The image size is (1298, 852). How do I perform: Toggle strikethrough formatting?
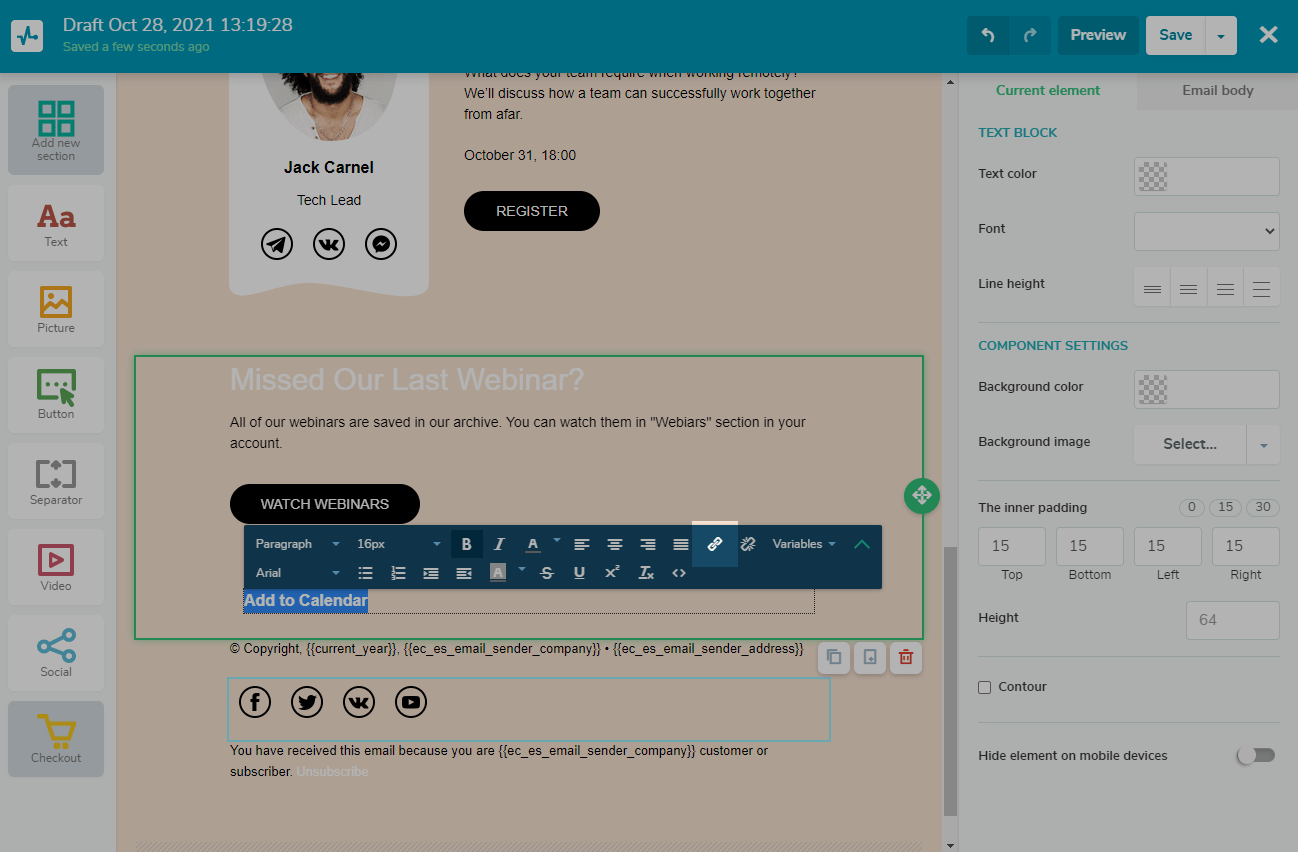pos(546,573)
